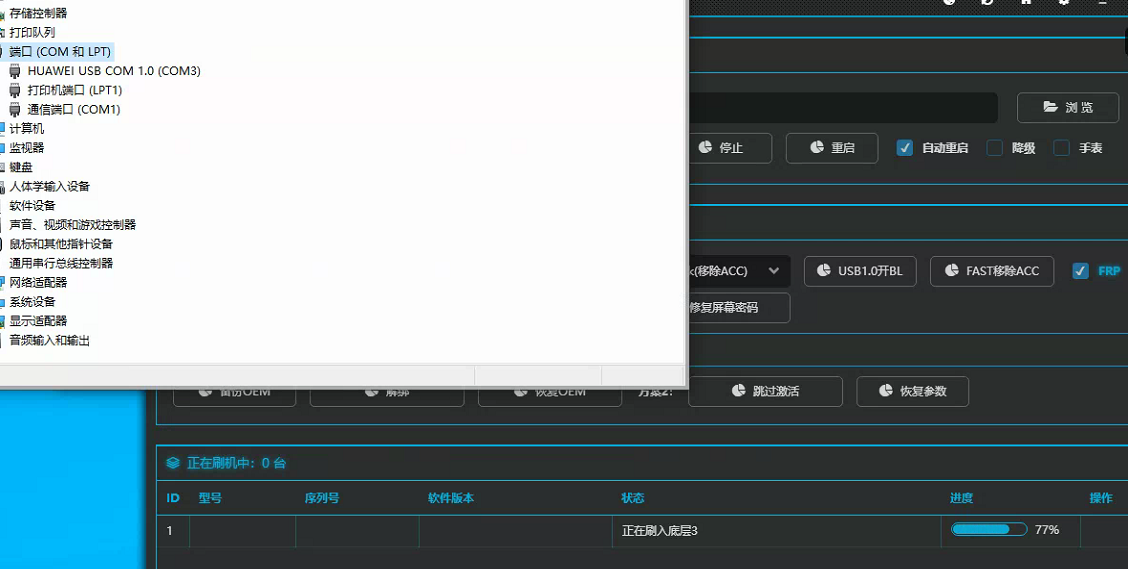Click the port icon beside 通信端口 (COM1)
1128x569 pixels.
pos(14,109)
